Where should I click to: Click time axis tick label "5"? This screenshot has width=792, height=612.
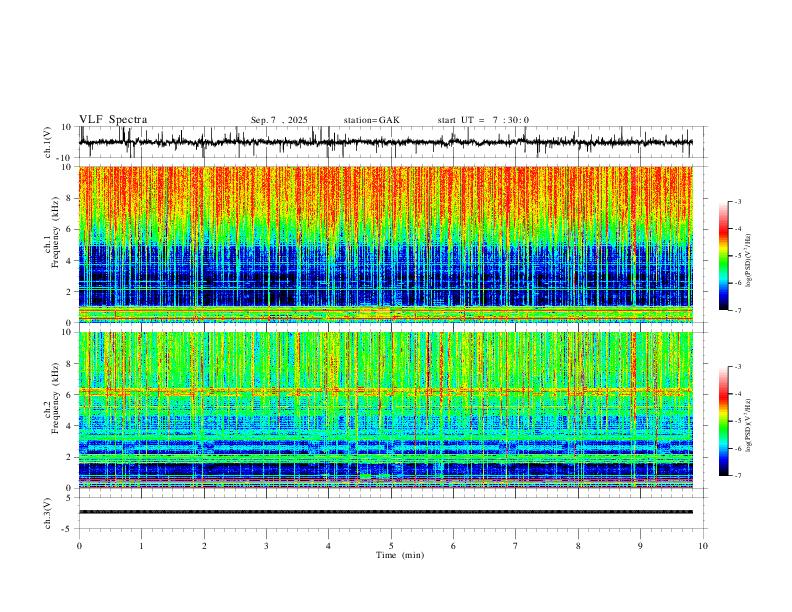[x=391, y=546]
